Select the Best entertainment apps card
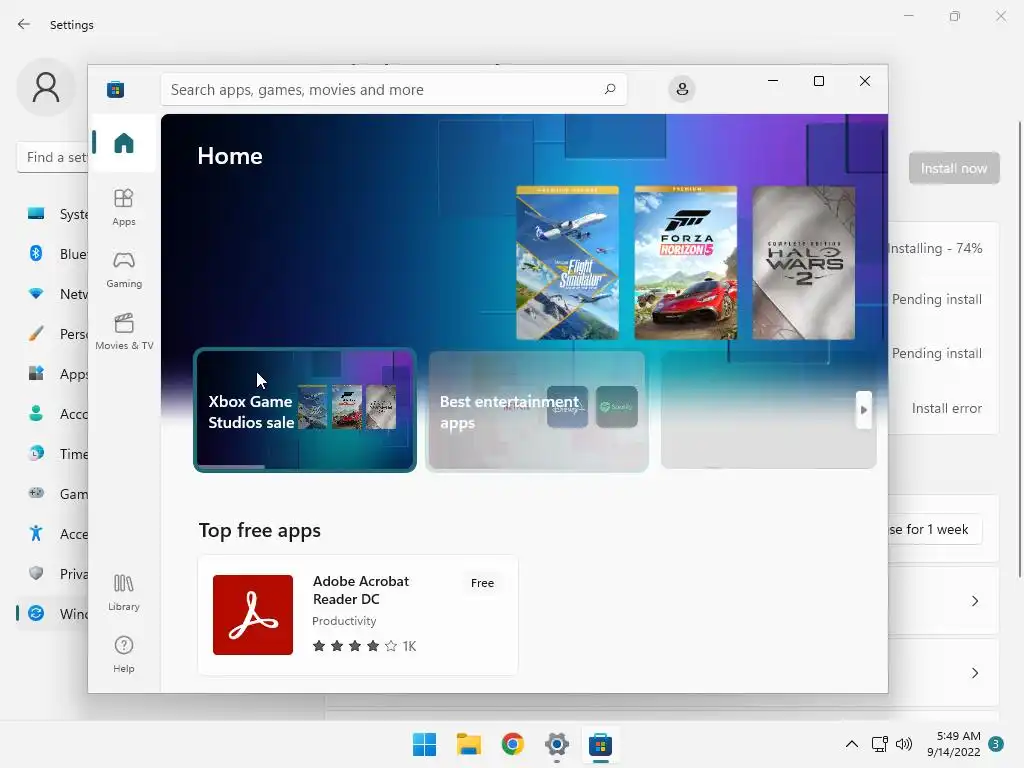Screen dimensions: 1024x768 coord(537,410)
